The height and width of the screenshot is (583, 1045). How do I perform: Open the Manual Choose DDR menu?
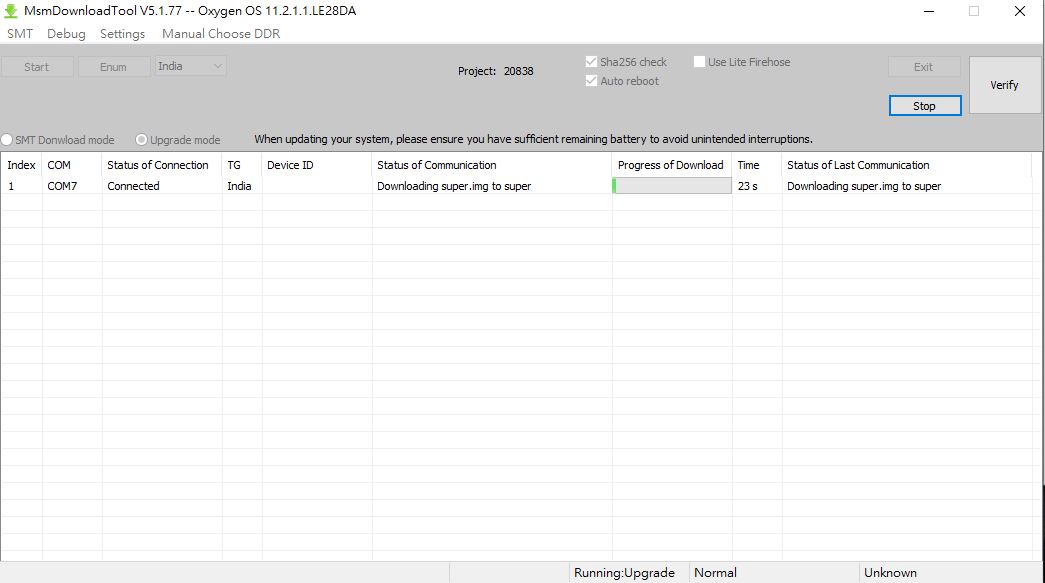[221, 34]
